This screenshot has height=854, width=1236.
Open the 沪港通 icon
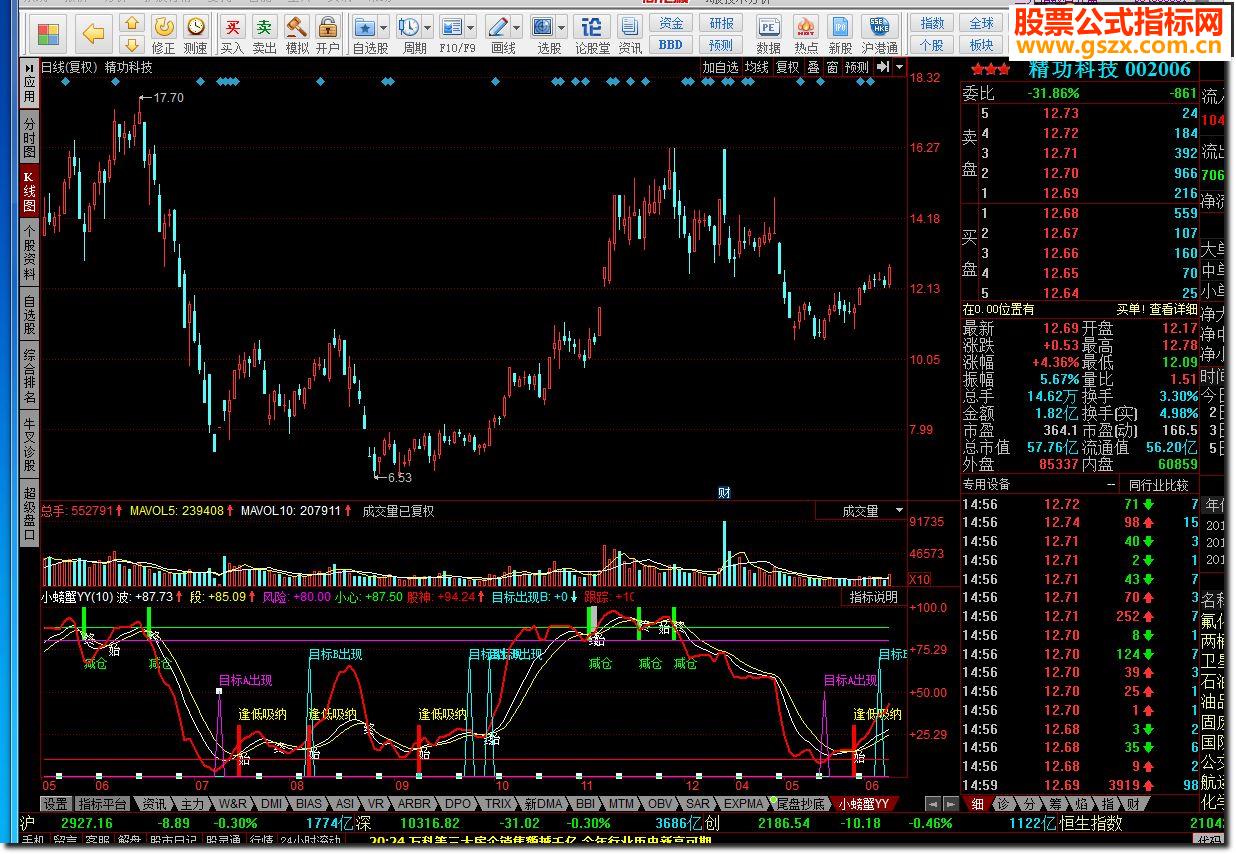[x=879, y=35]
